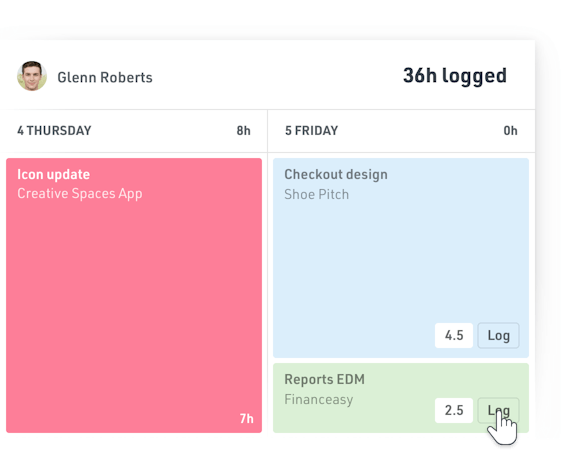Edit the 4.5 hours field
Viewport: 575px width, 451px height.
click(x=454, y=336)
